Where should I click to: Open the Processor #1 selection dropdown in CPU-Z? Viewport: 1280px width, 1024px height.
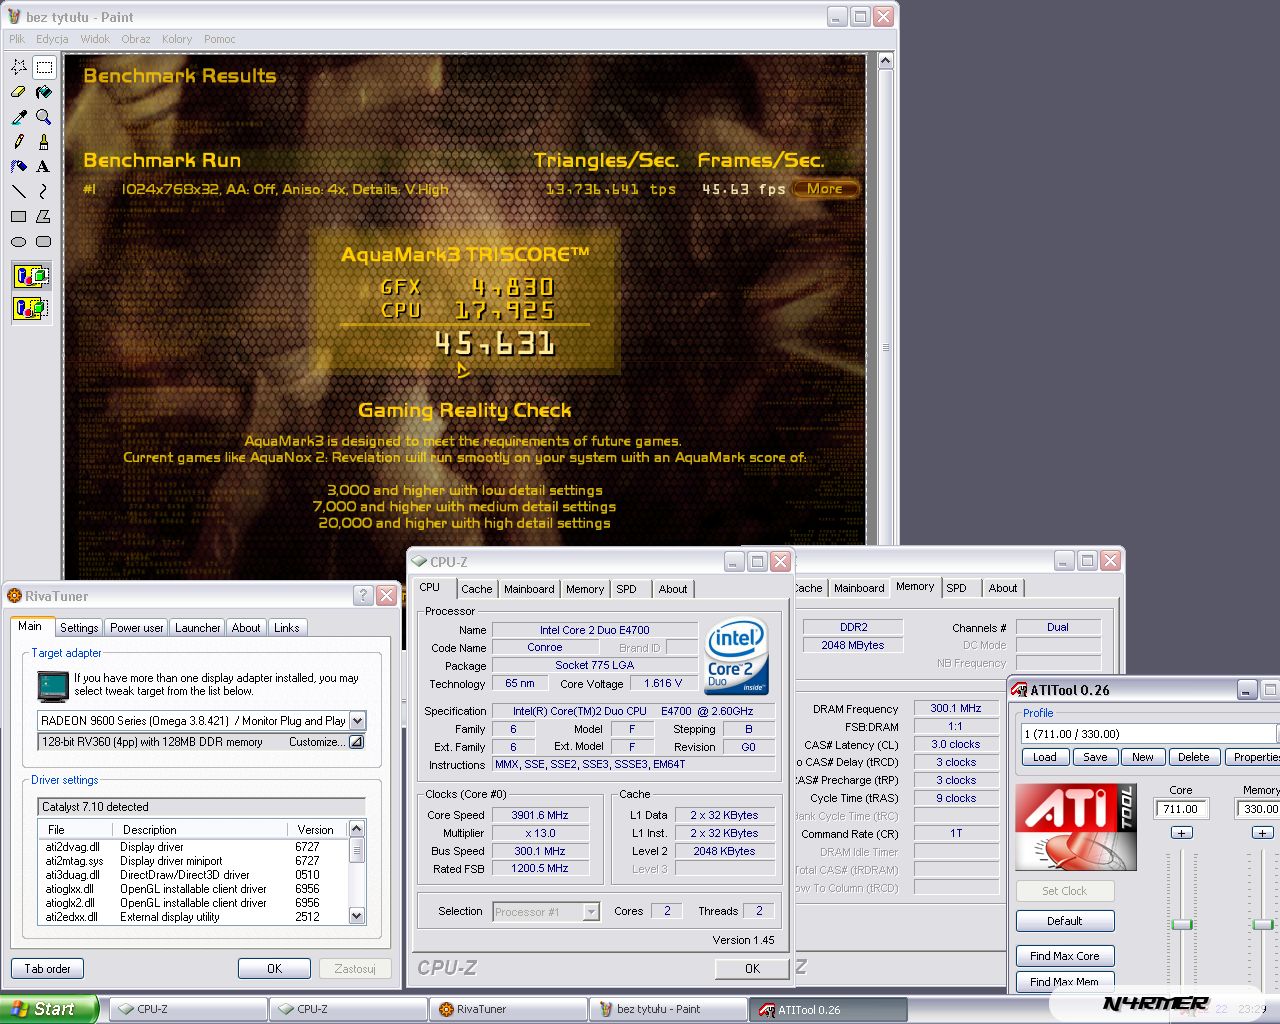(591, 911)
